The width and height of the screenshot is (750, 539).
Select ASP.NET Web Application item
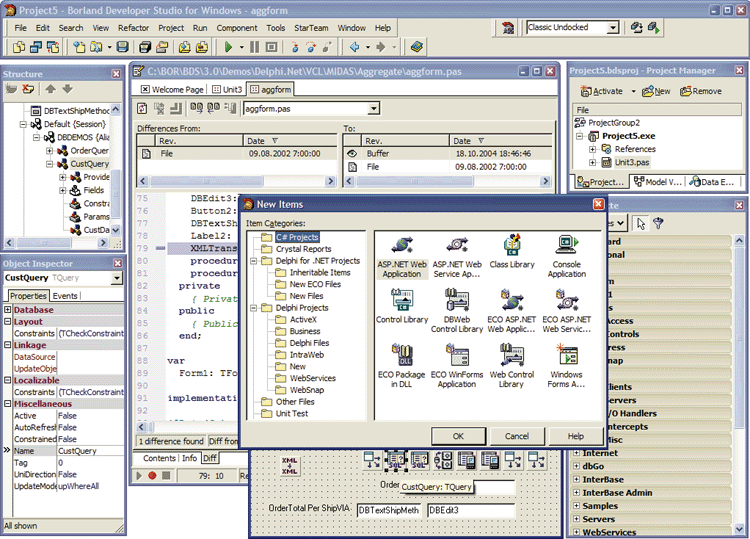click(x=402, y=257)
